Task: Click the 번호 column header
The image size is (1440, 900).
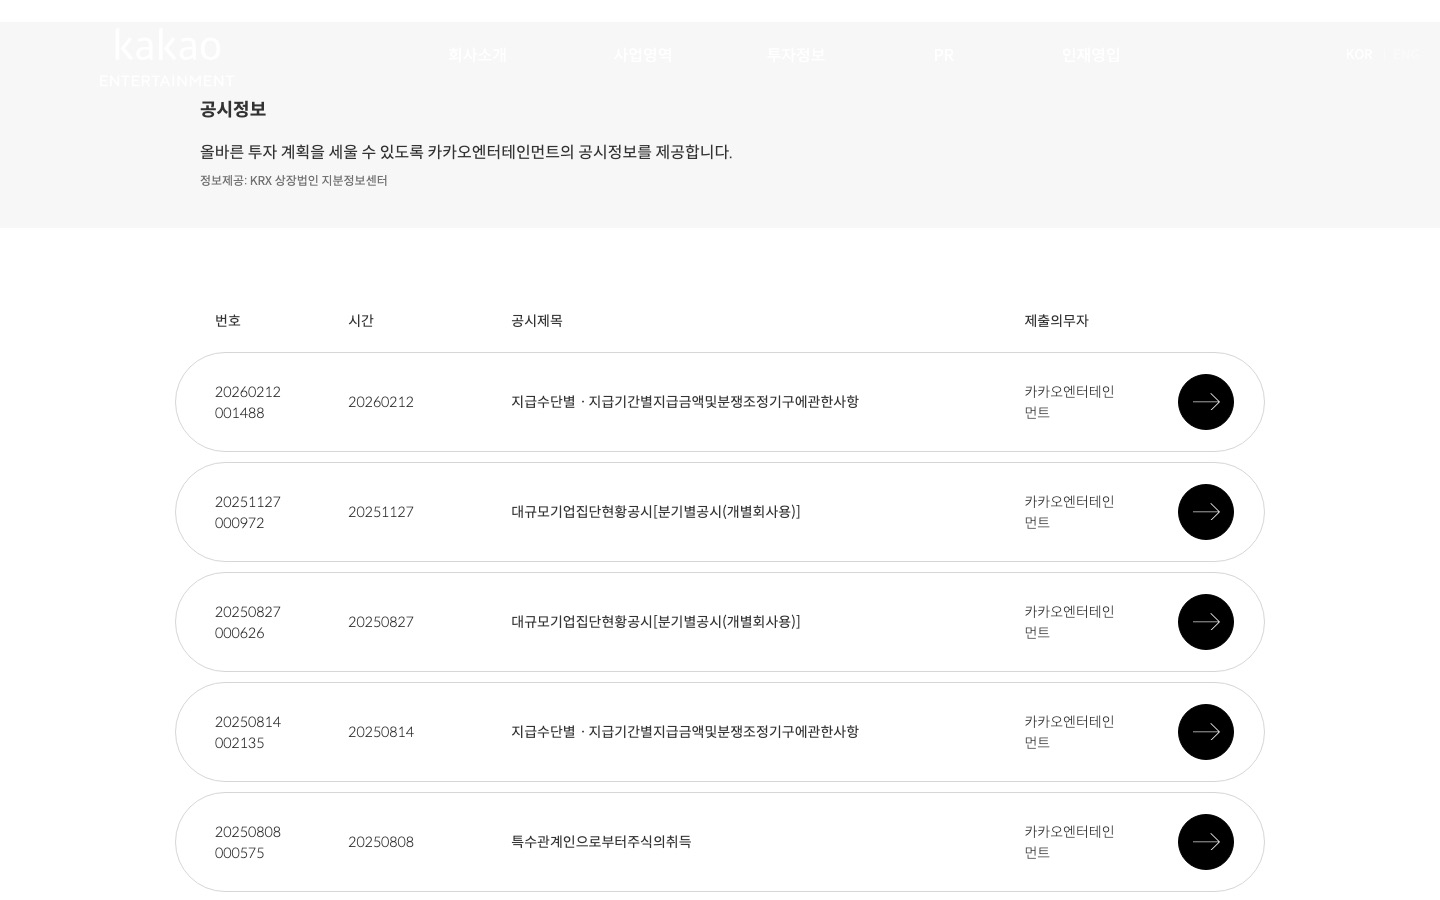Action: [228, 321]
